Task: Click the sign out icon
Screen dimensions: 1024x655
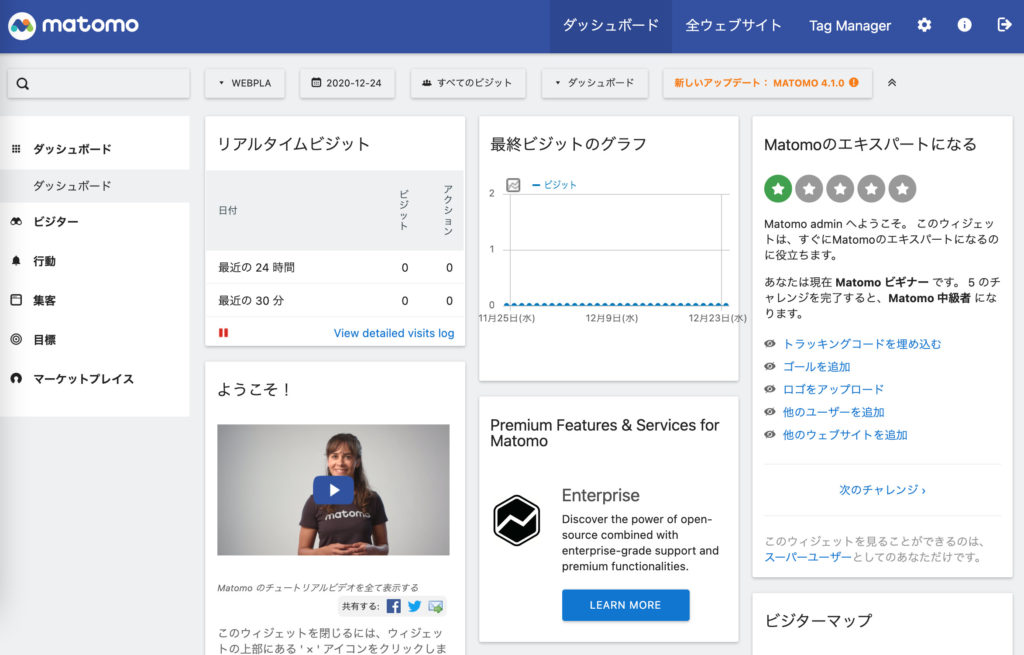Action: pyautogui.click(x=1004, y=25)
